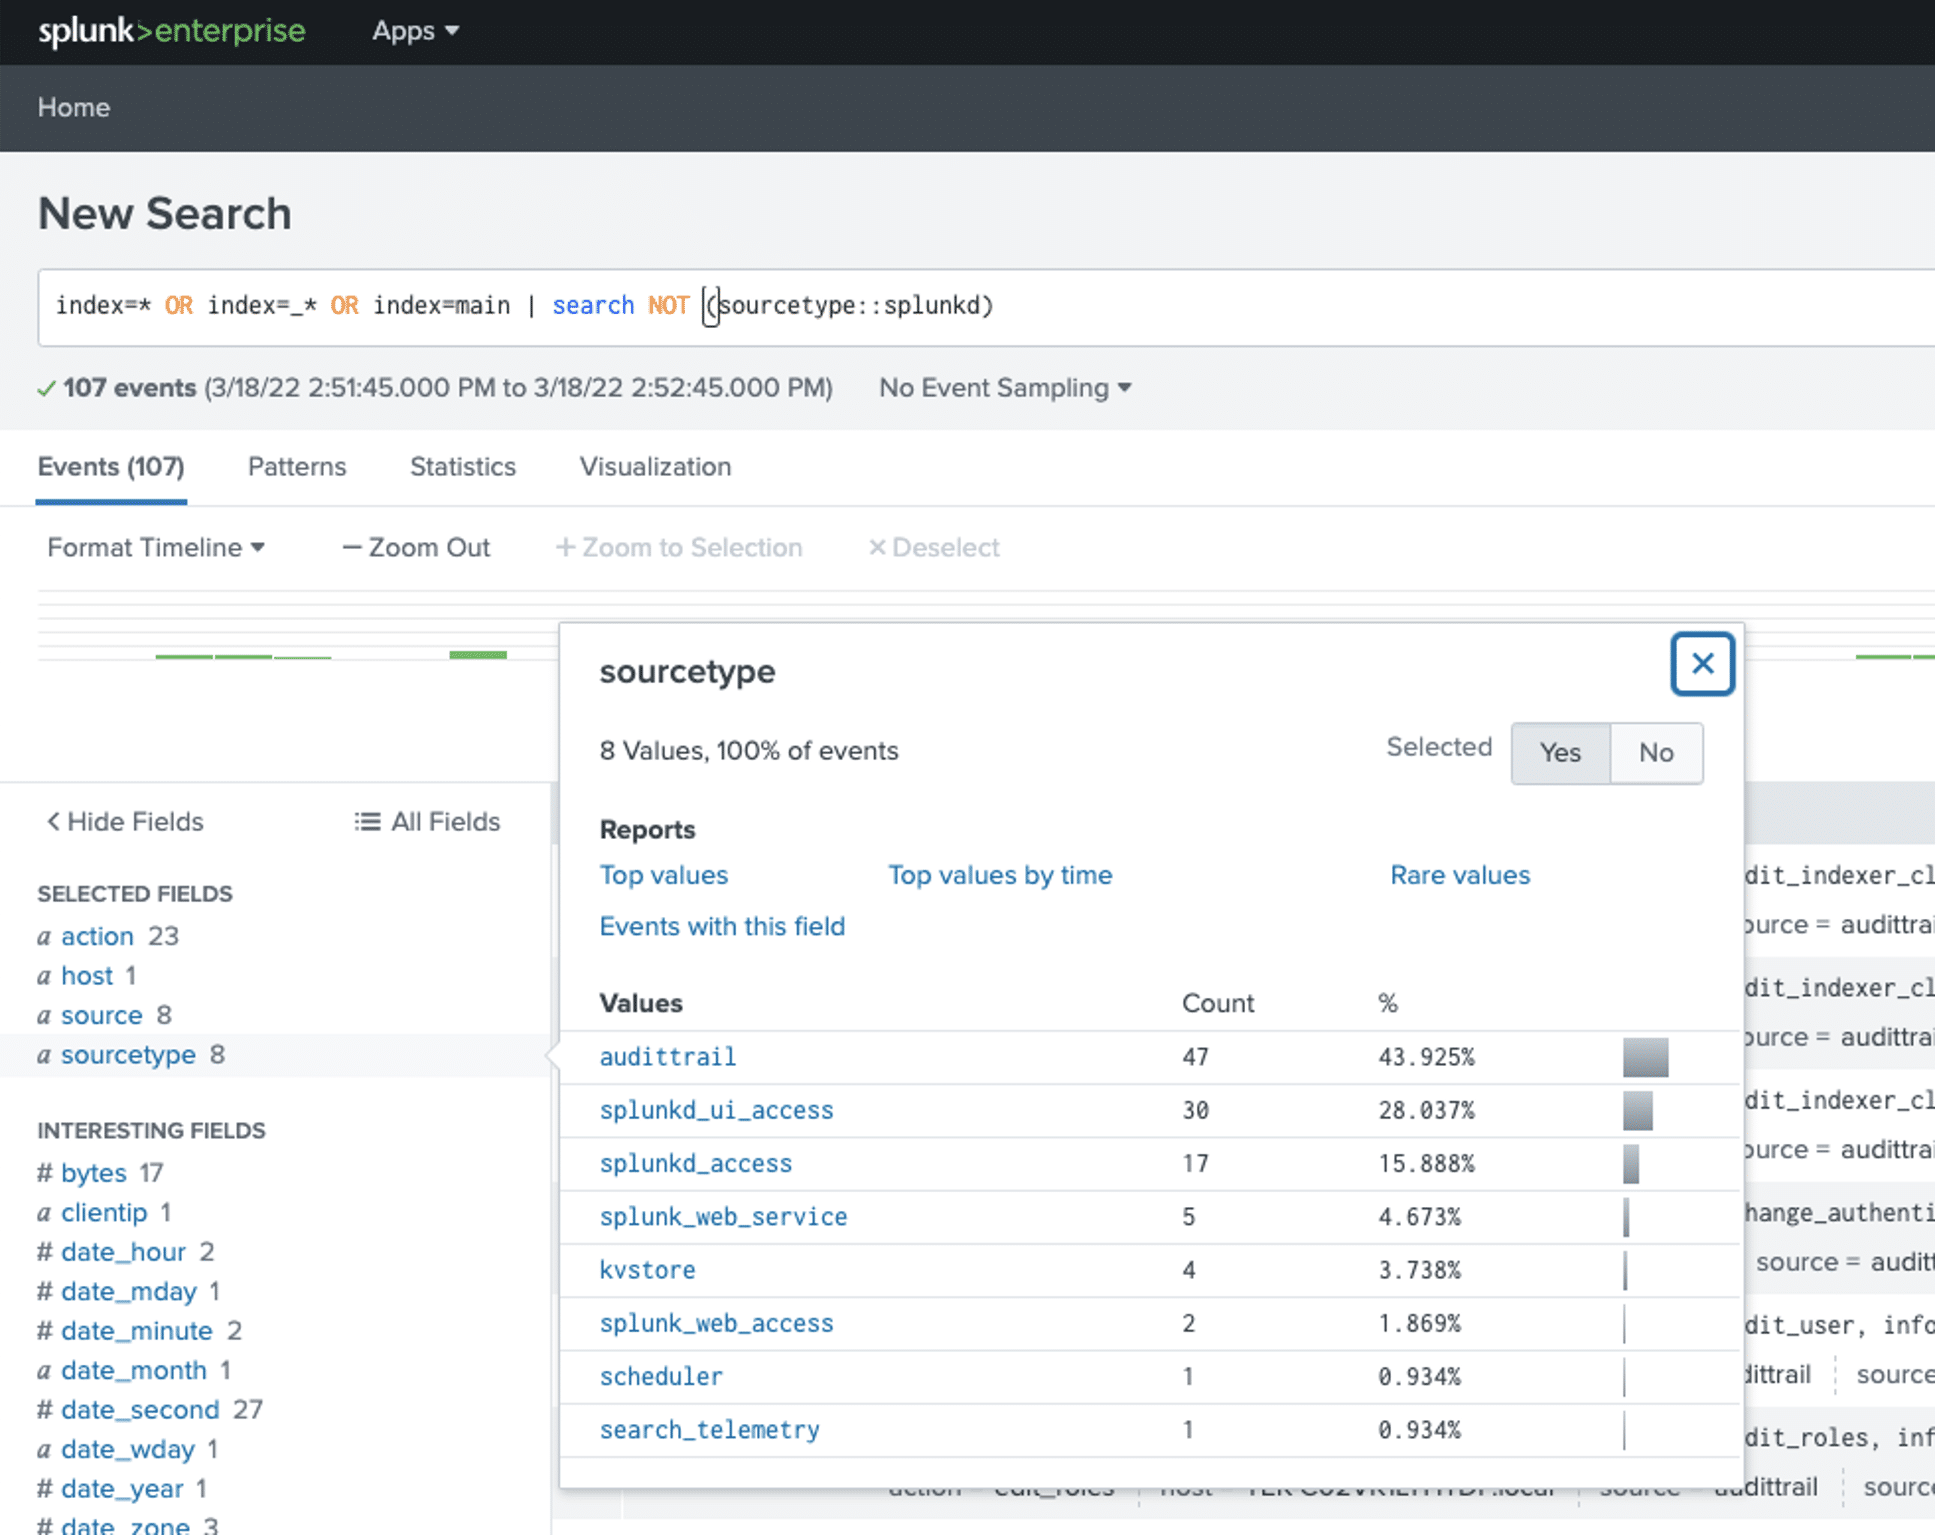
Task: Click the 28.037% percentage value
Action: pyautogui.click(x=1426, y=1110)
